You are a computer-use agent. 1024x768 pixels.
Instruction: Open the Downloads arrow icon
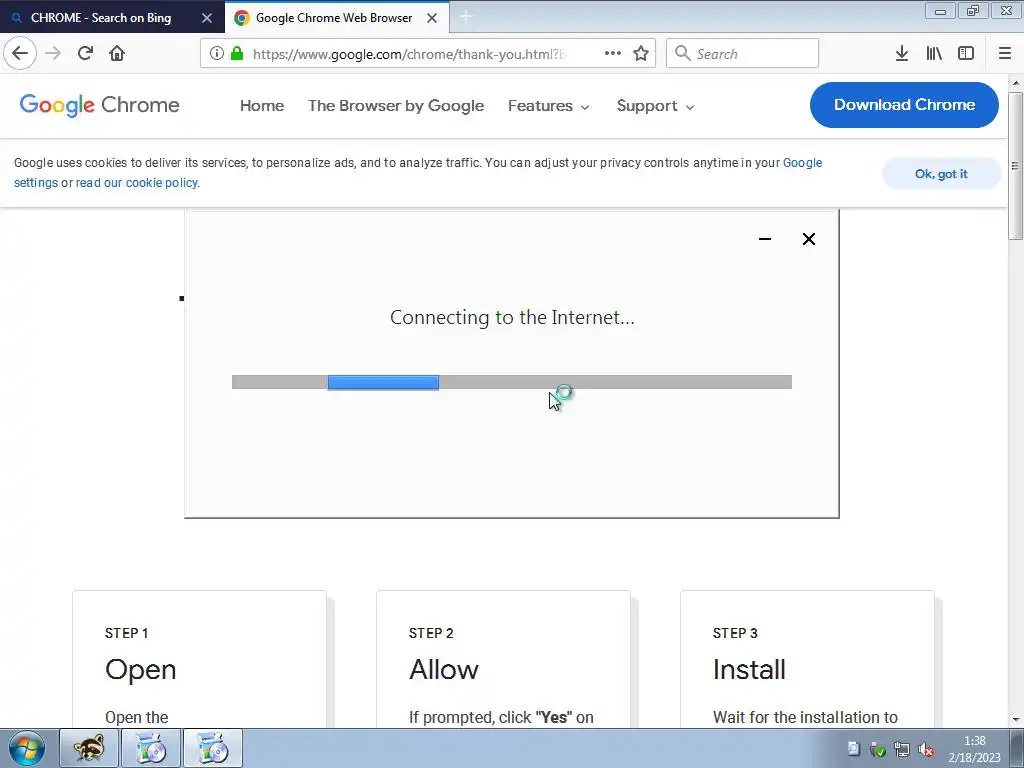902,53
